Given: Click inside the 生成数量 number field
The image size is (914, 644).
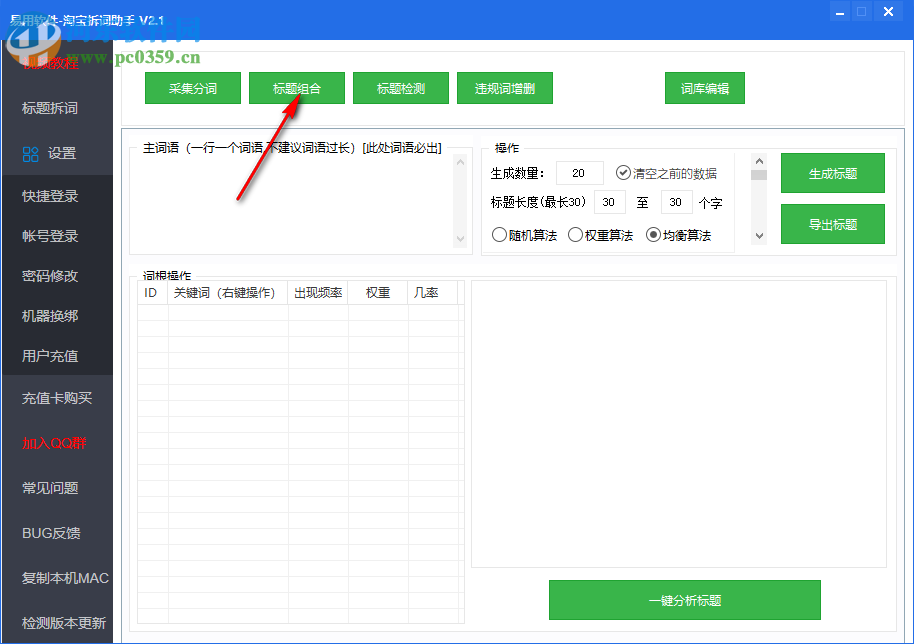Looking at the screenshot, I should pos(579,172).
